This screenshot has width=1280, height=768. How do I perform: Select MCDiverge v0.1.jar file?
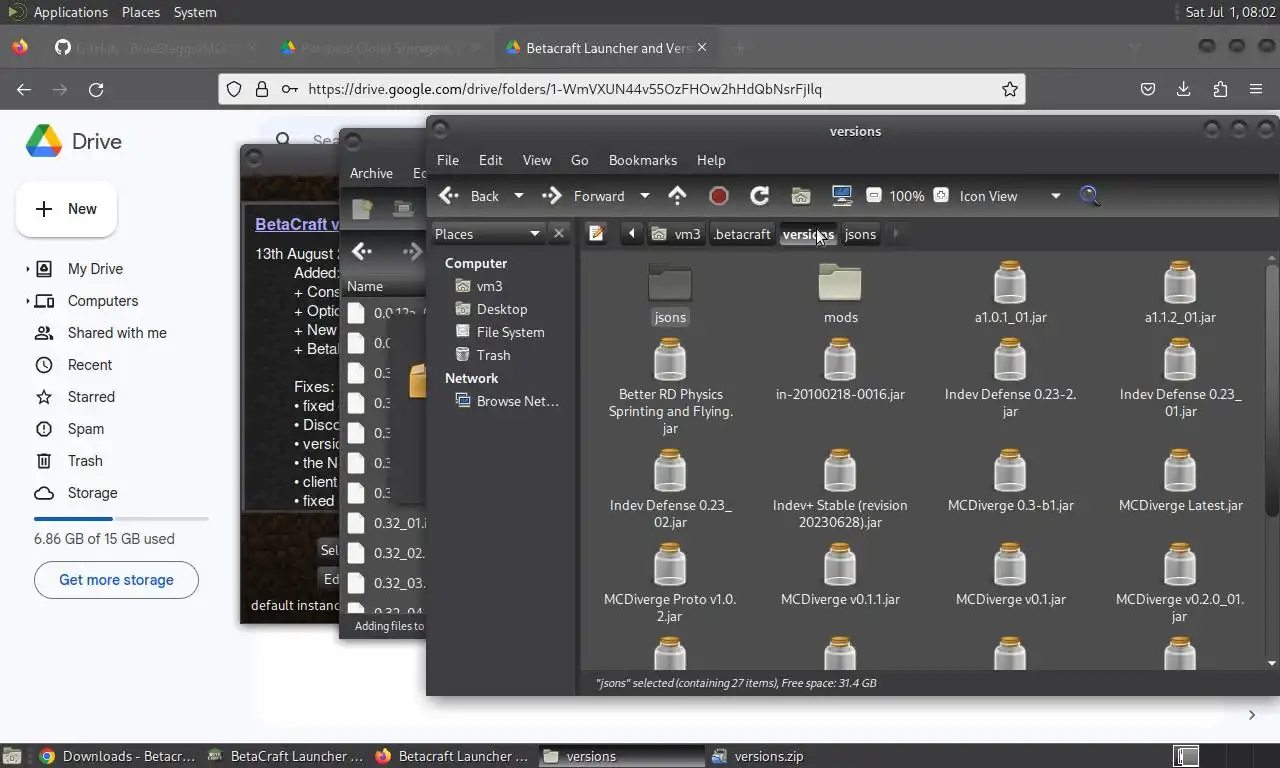(x=1010, y=575)
